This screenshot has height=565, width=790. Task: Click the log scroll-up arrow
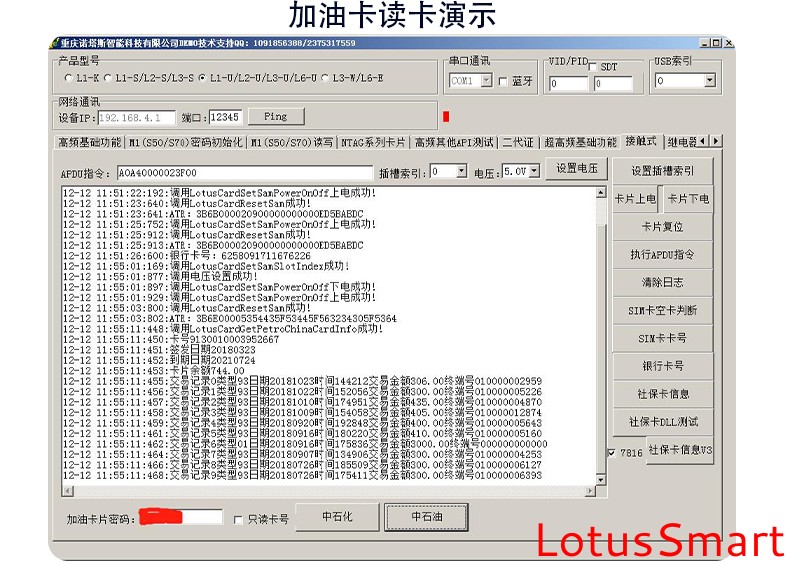tap(601, 193)
